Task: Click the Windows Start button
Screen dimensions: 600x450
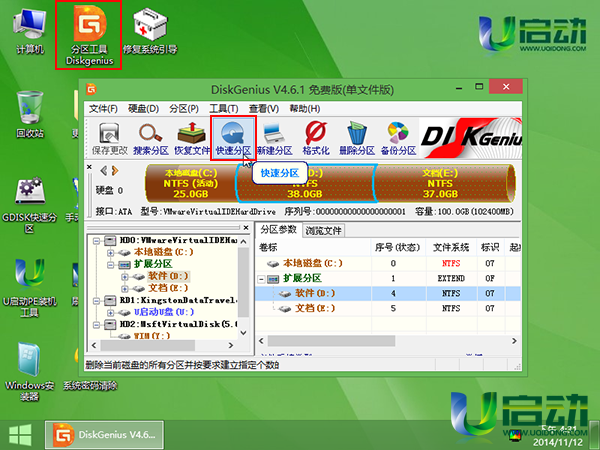Action: click(x=20, y=435)
